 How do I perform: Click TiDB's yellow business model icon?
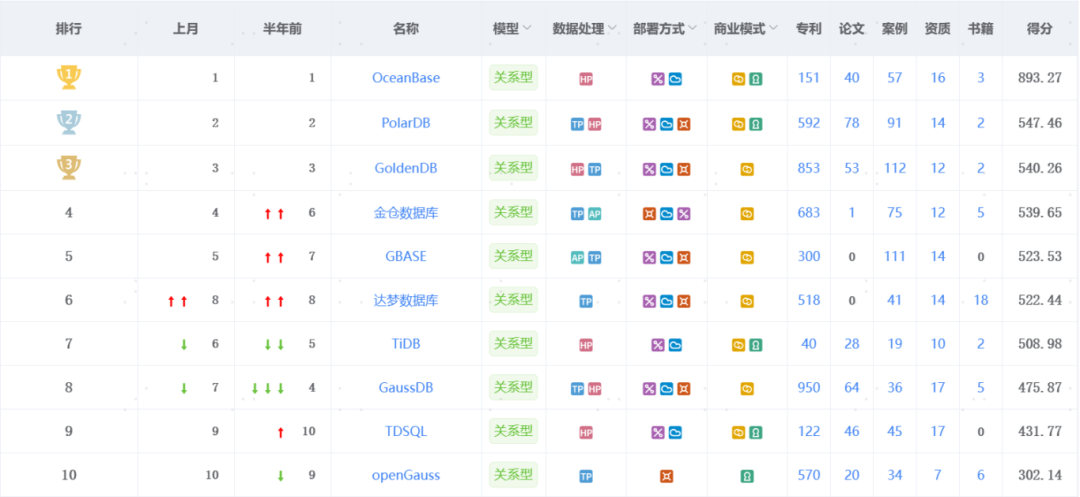click(738, 345)
